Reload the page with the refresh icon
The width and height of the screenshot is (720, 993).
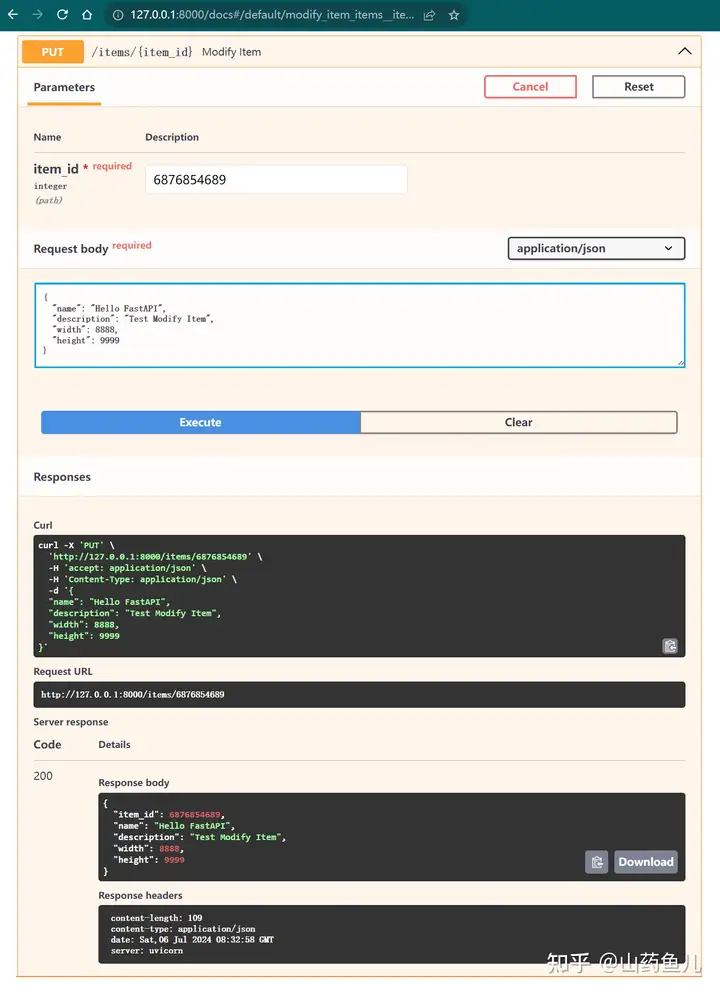(x=62, y=15)
